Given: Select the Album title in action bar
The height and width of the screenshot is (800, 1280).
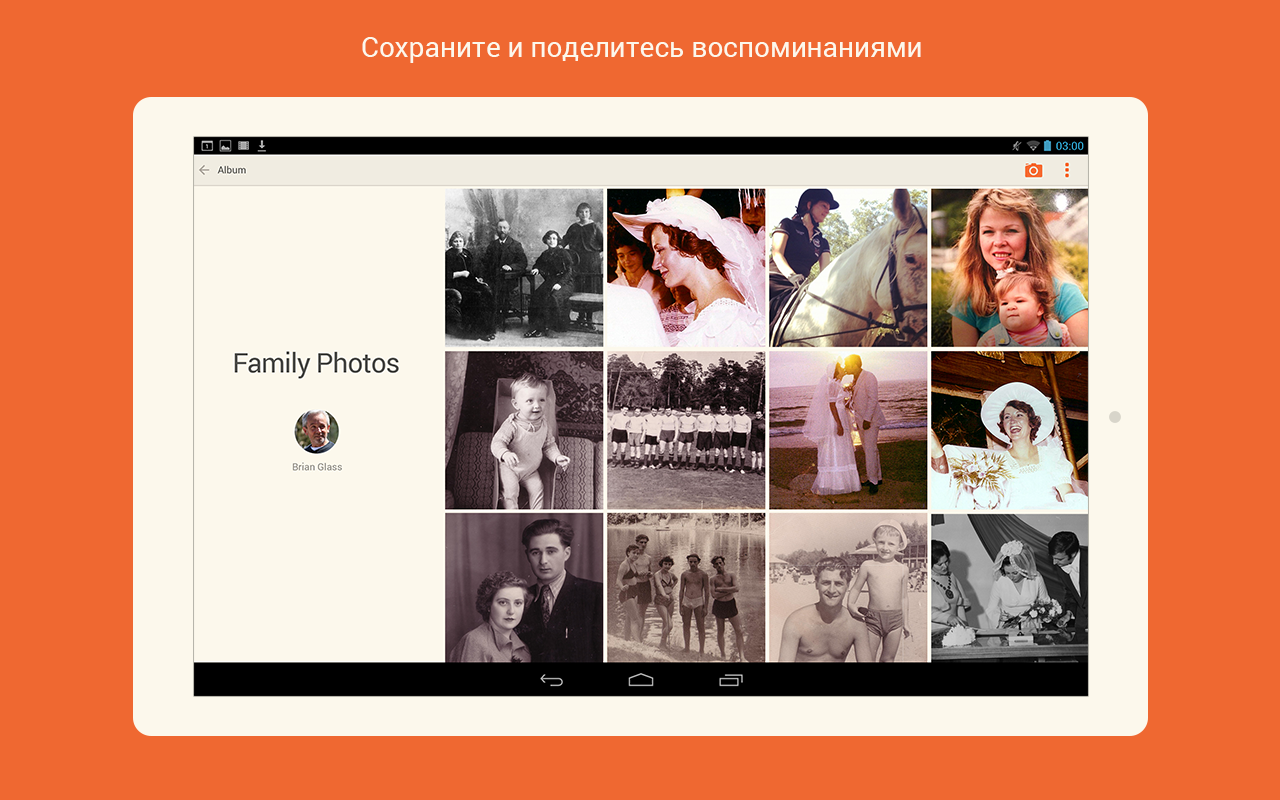Looking at the screenshot, I should [232, 170].
